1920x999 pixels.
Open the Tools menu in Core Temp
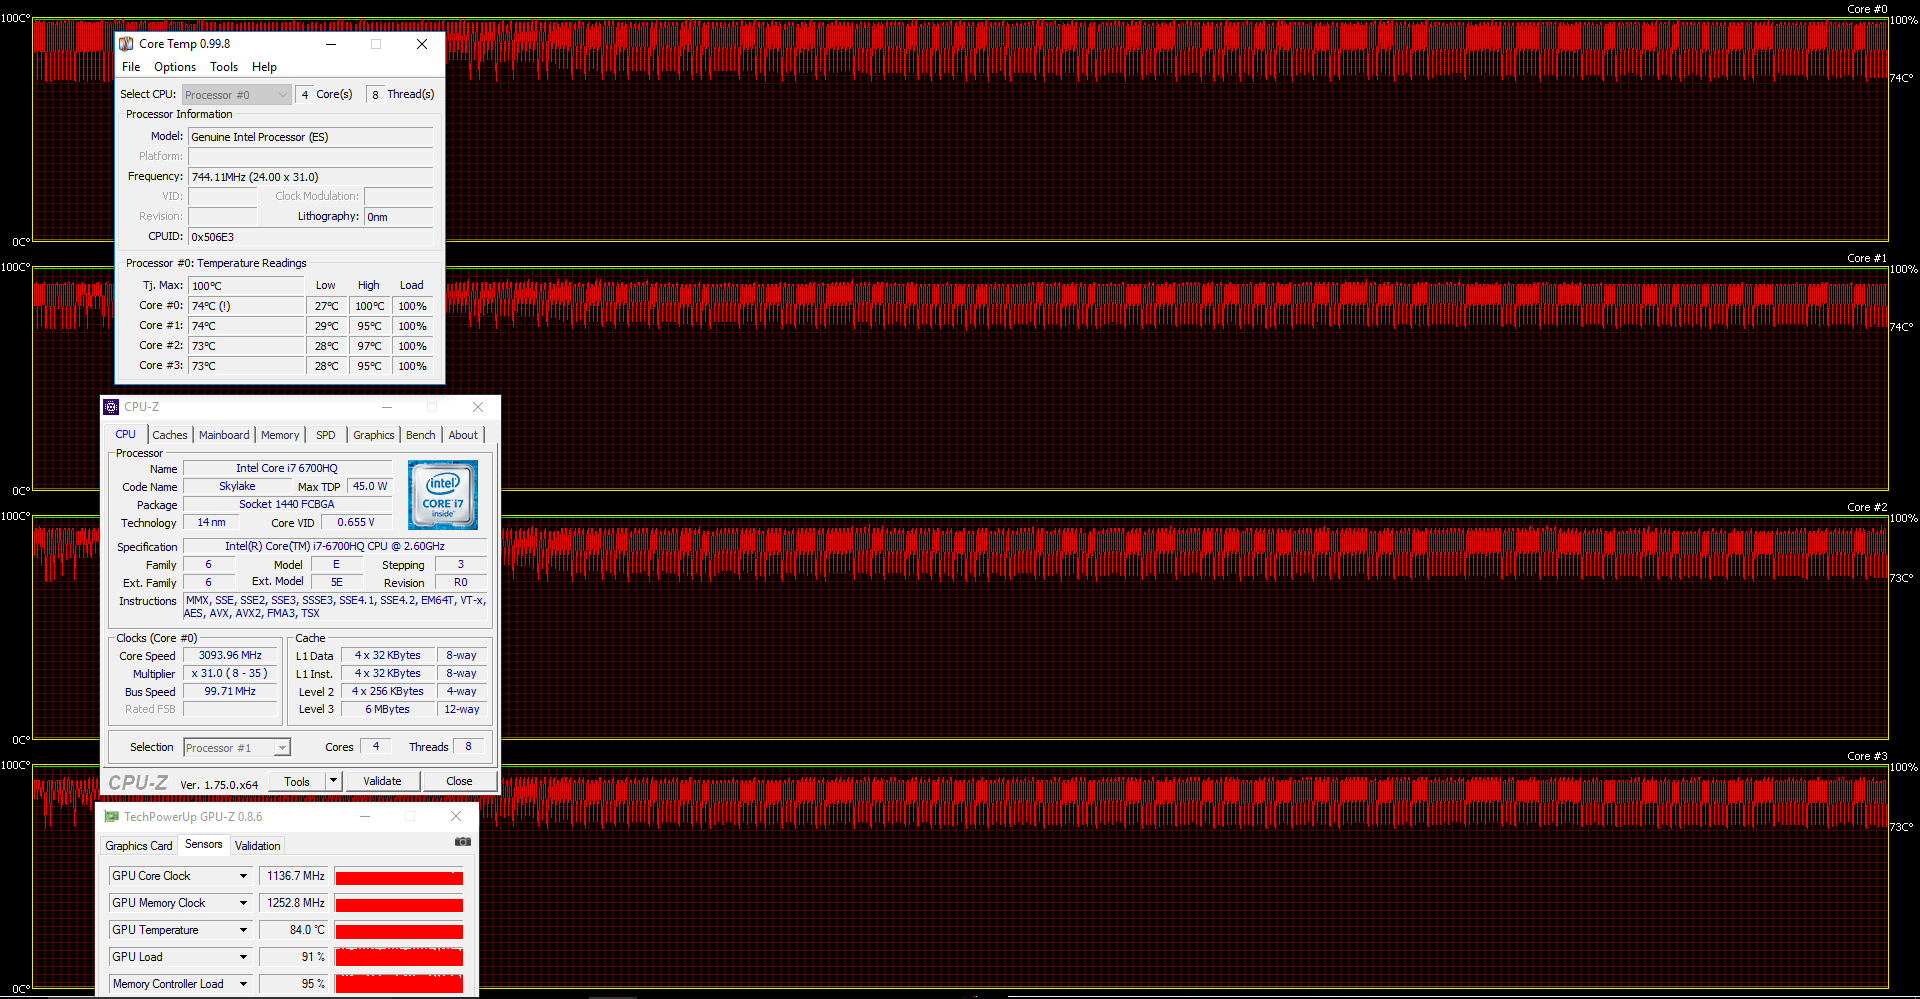coord(224,67)
